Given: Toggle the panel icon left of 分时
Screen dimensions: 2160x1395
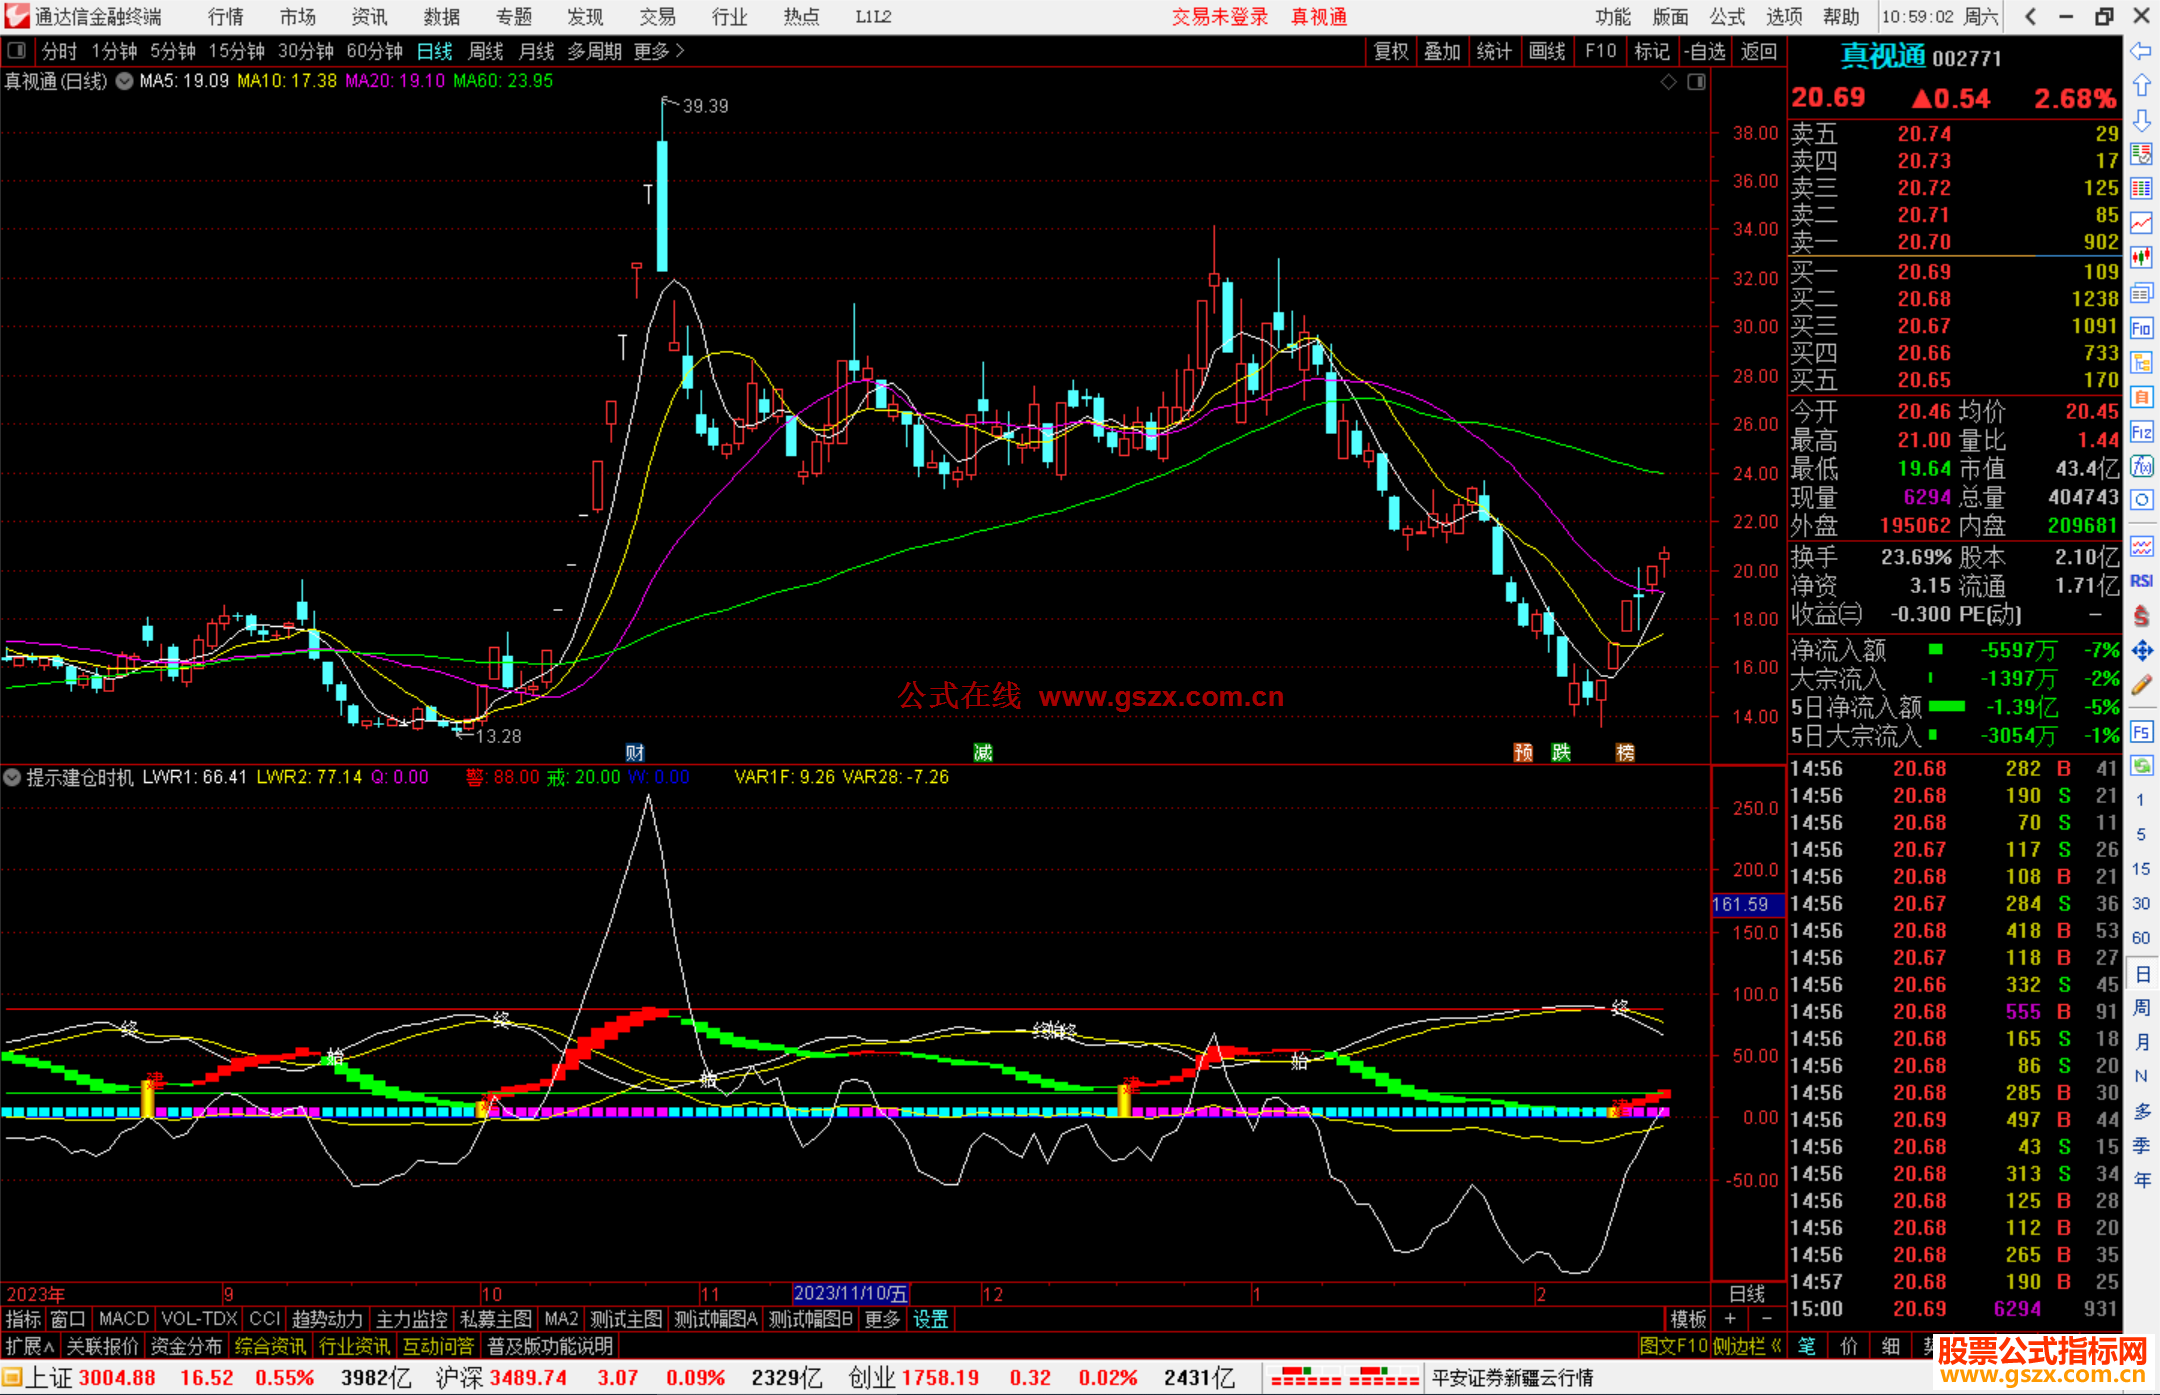Looking at the screenshot, I should click(x=16, y=51).
